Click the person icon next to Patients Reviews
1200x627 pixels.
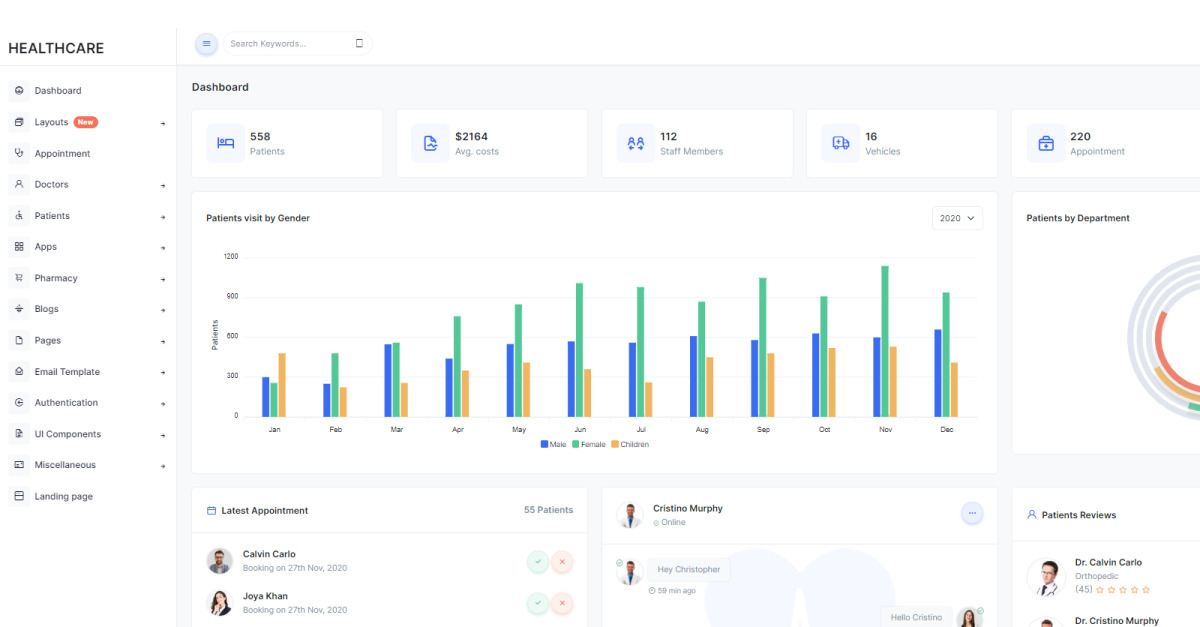1031,514
